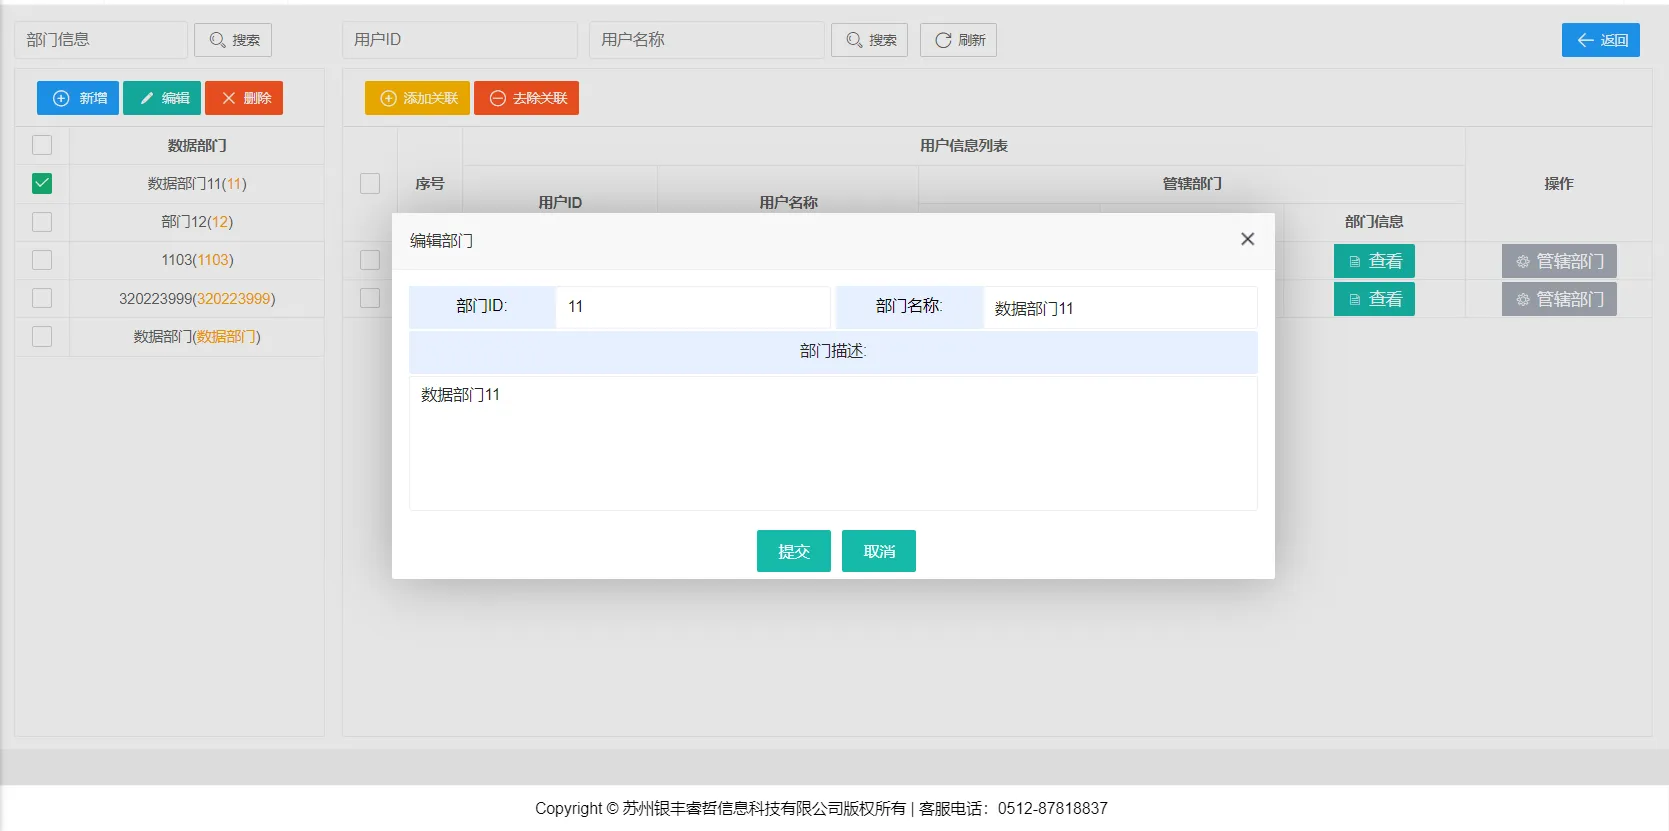Image resolution: width=1669 pixels, height=831 pixels.
Task: Close the 编辑部门 dialog with X
Action: 1247,239
